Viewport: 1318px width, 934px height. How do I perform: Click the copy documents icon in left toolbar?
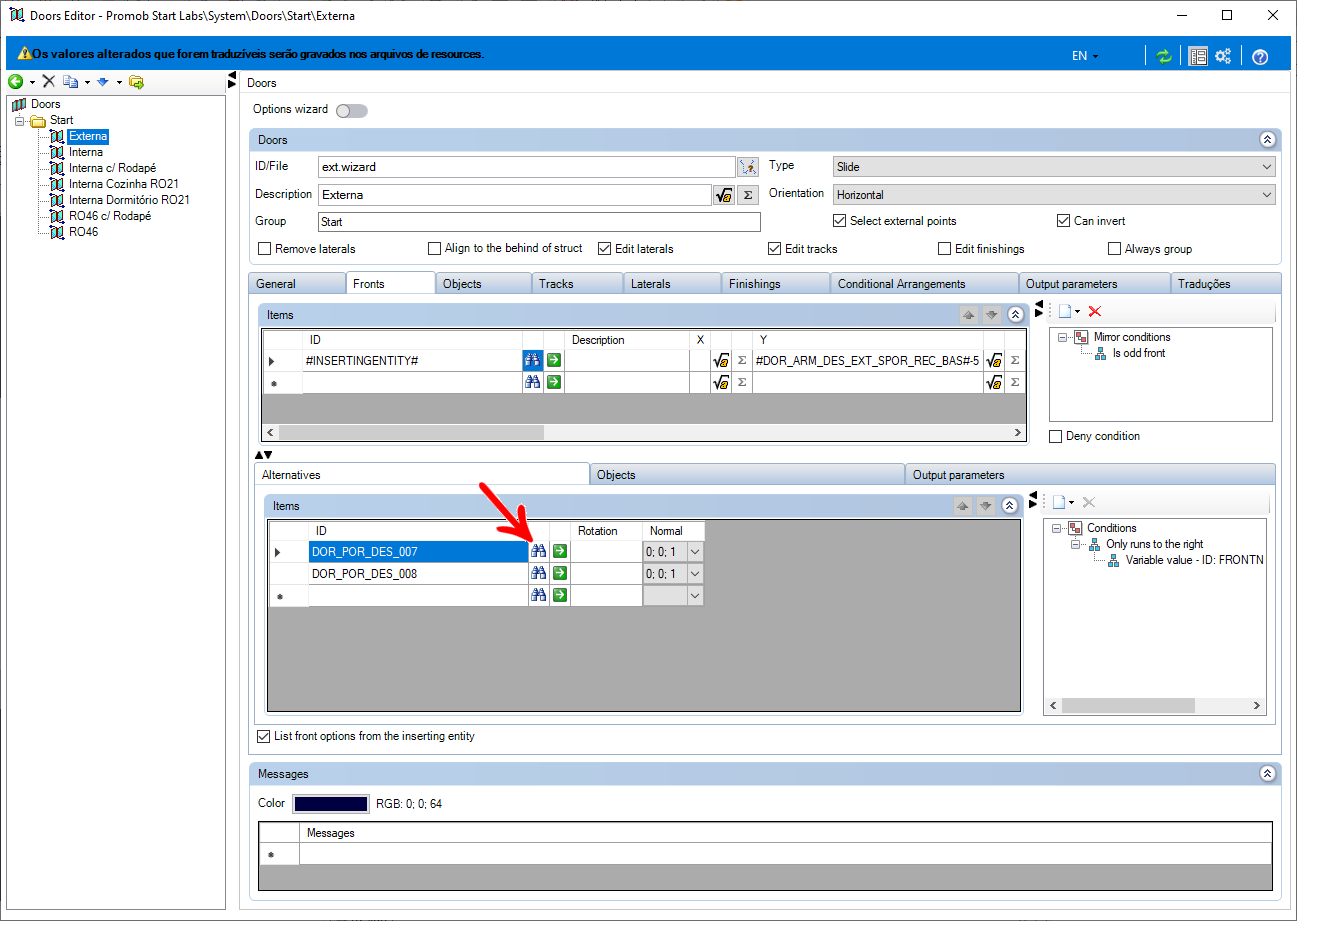tap(70, 82)
